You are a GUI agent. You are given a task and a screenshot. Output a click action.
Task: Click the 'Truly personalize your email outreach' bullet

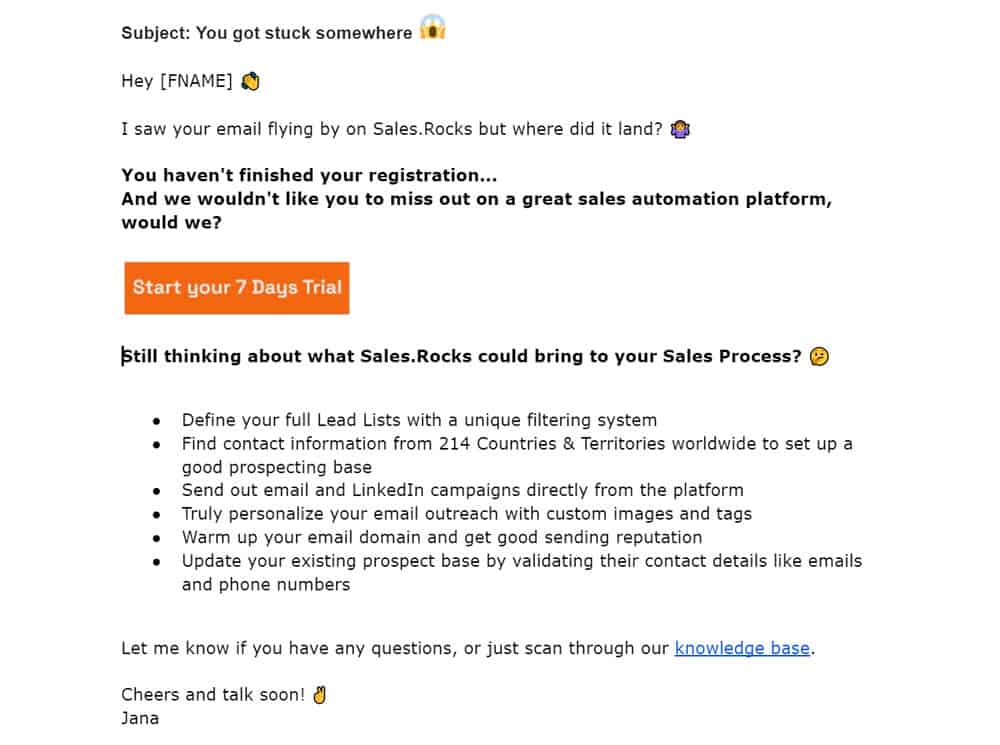point(466,513)
